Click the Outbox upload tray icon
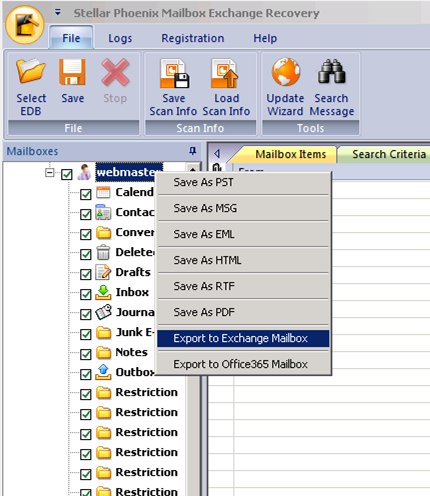 103,372
